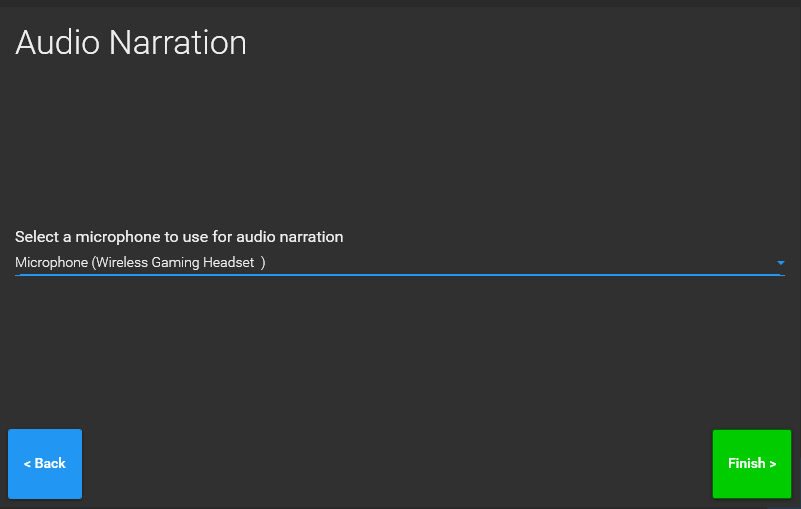Finish the audio narration setup
The width and height of the screenshot is (801, 509).
click(751, 464)
